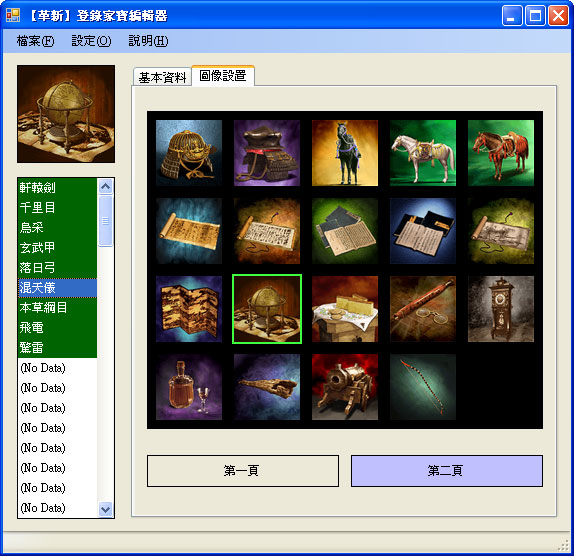Open the 說明(H) menu
Viewport: 574px width, 556px height.
pyautogui.click(x=148, y=41)
